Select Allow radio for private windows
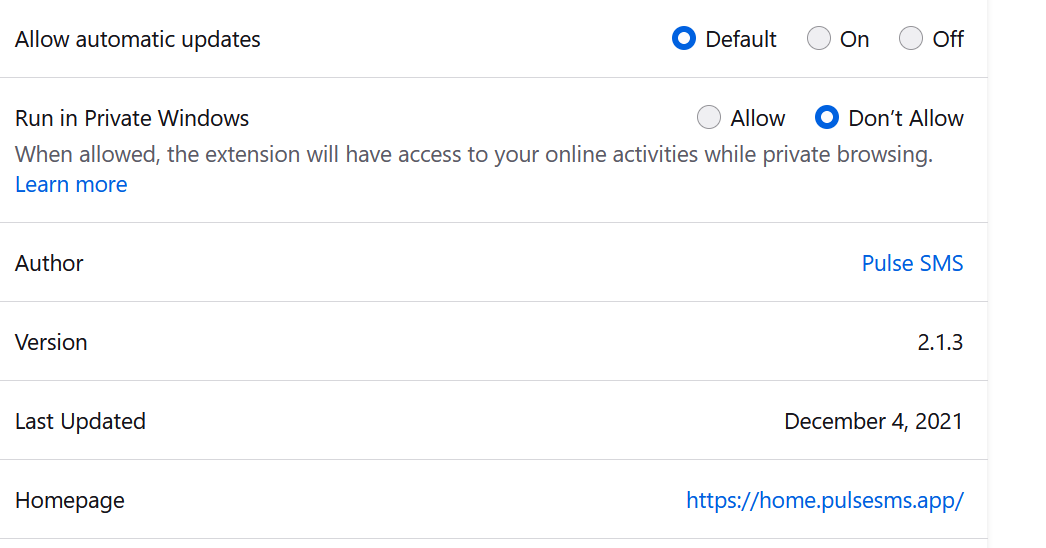Image resolution: width=1046 pixels, height=548 pixels. (x=709, y=118)
